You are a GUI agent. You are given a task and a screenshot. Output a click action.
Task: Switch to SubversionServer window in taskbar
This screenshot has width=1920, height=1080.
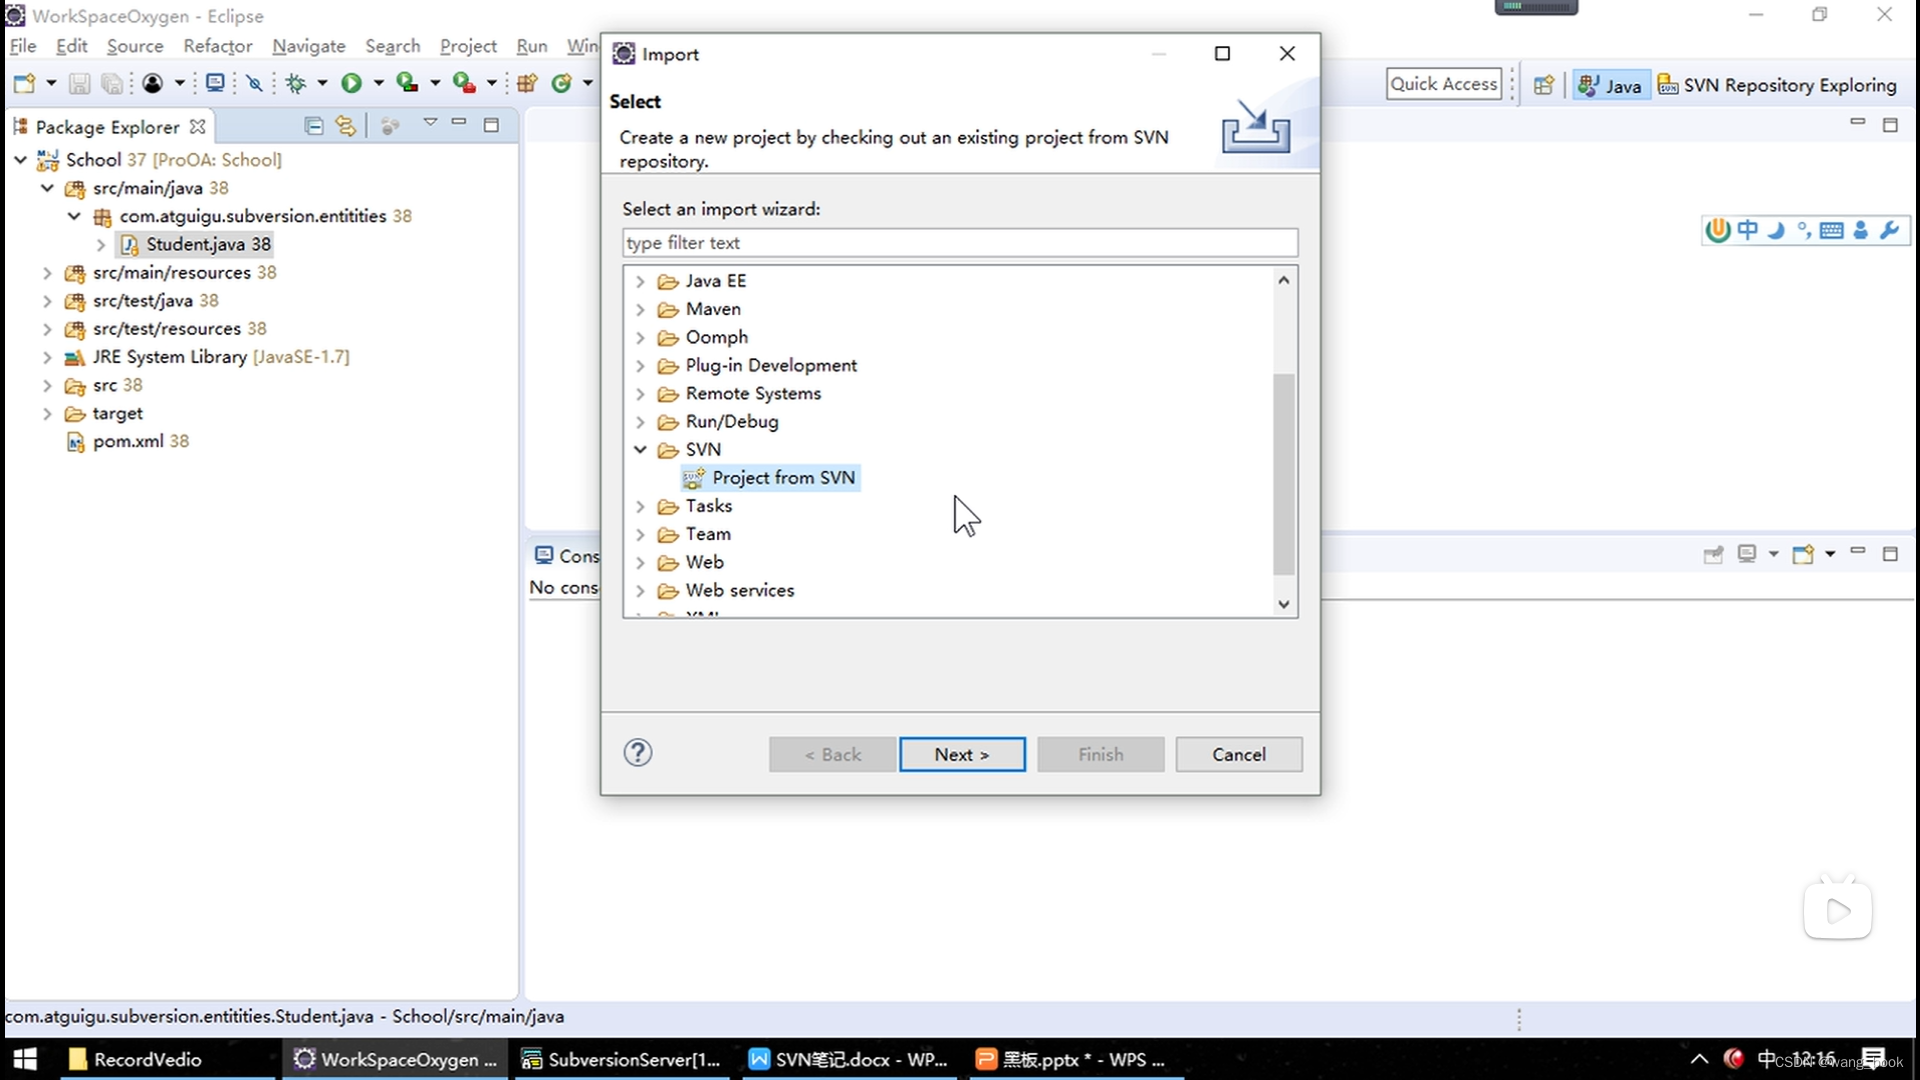(x=622, y=1059)
